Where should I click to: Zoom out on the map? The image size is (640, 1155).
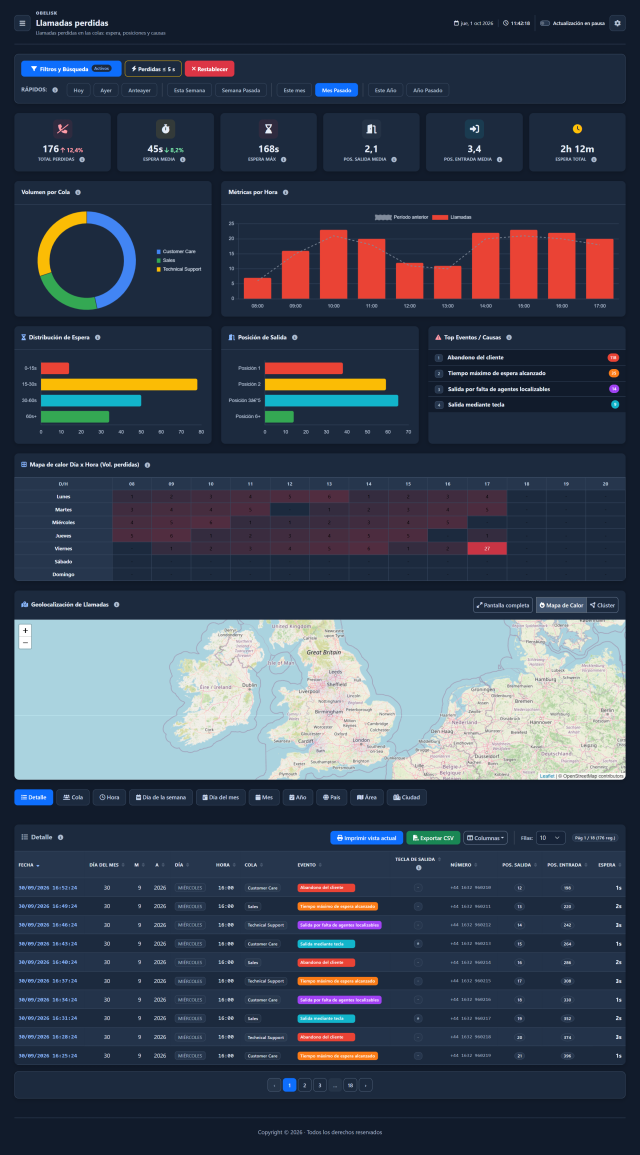25,643
